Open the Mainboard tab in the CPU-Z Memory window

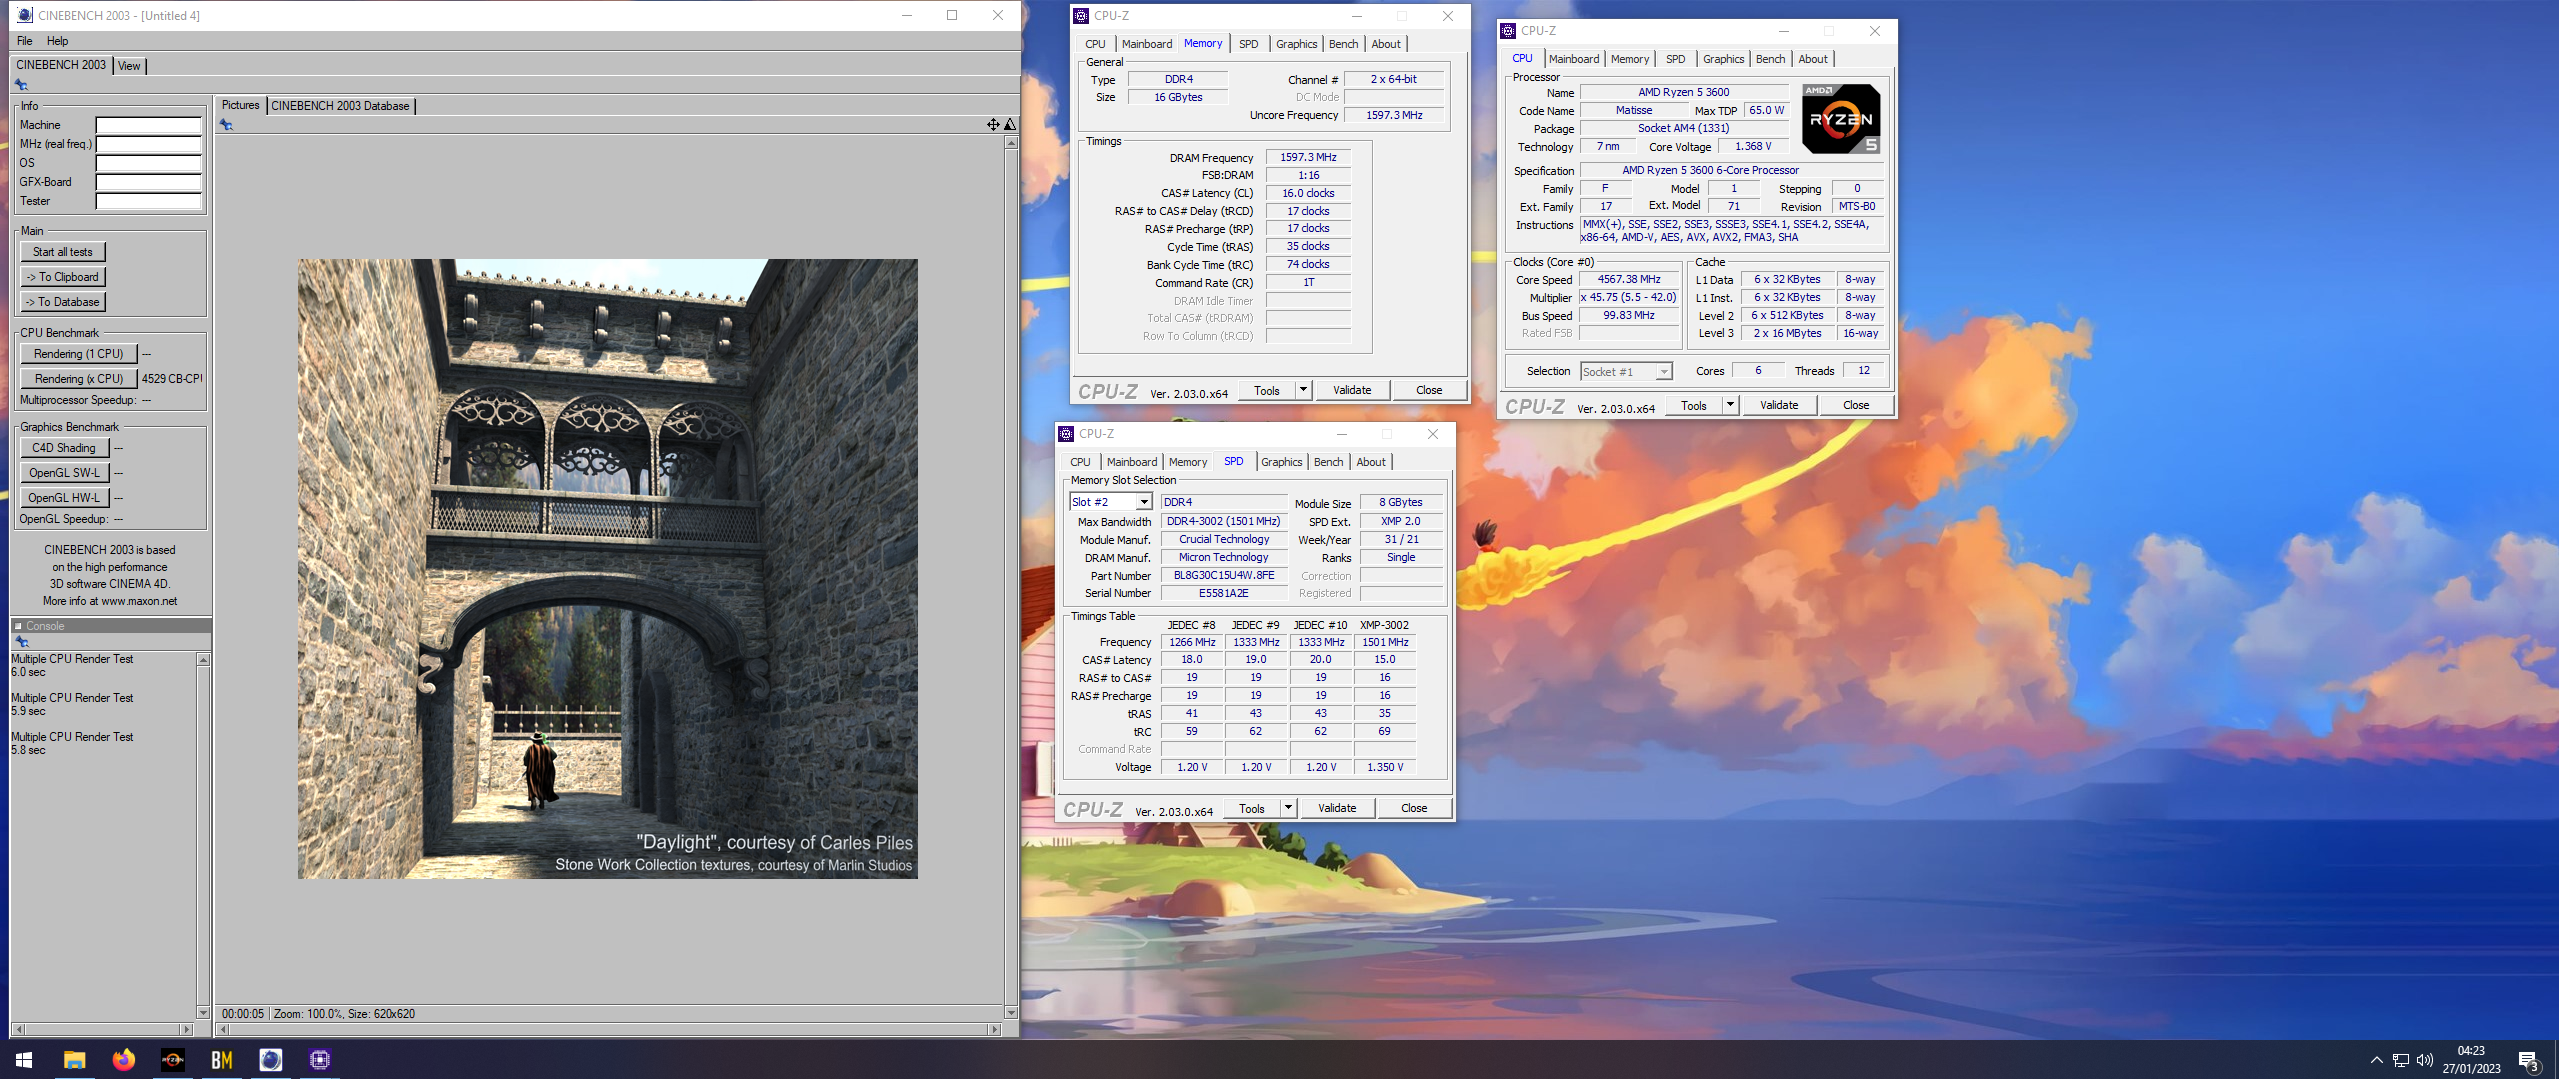click(x=1146, y=44)
